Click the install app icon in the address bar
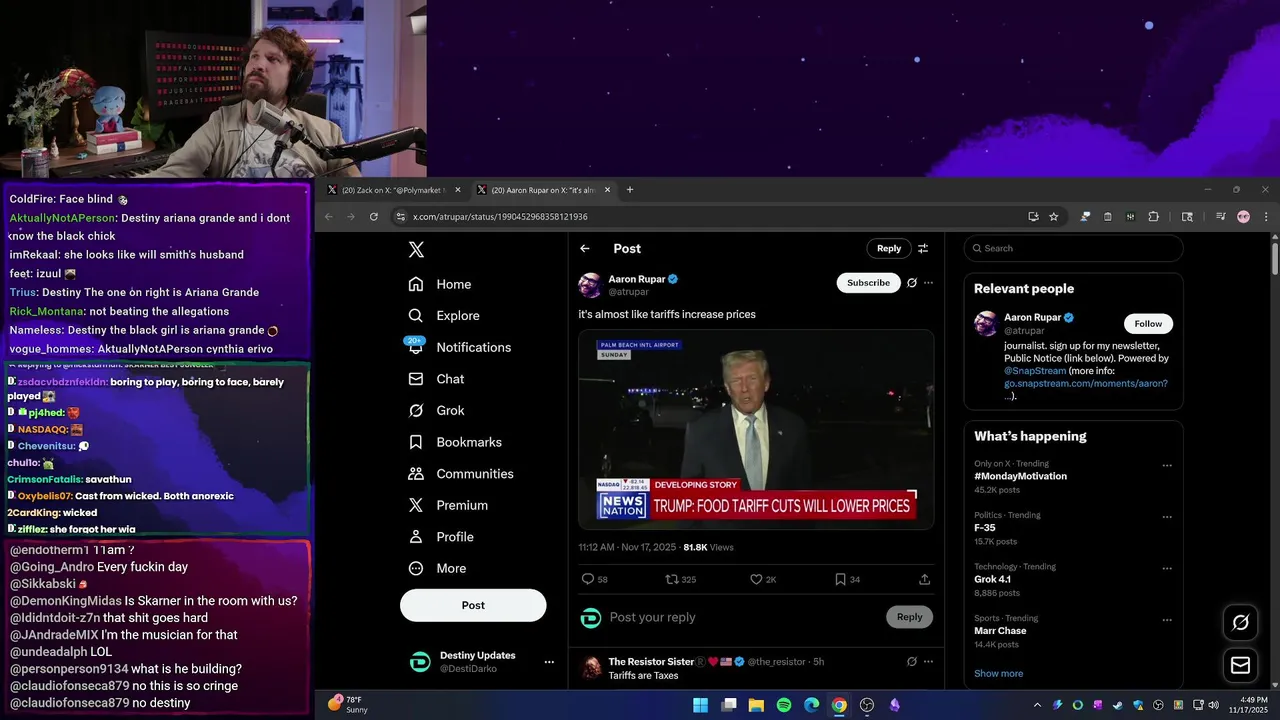The width and height of the screenshot is (1280, 720). pos(1033,217)
